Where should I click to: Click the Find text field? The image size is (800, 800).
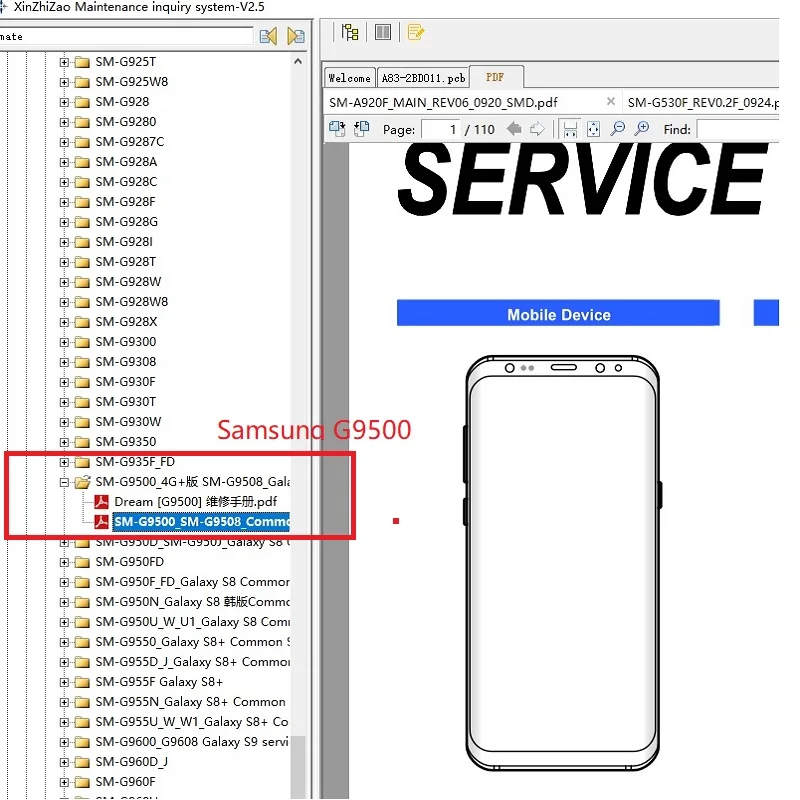(738, 130)
